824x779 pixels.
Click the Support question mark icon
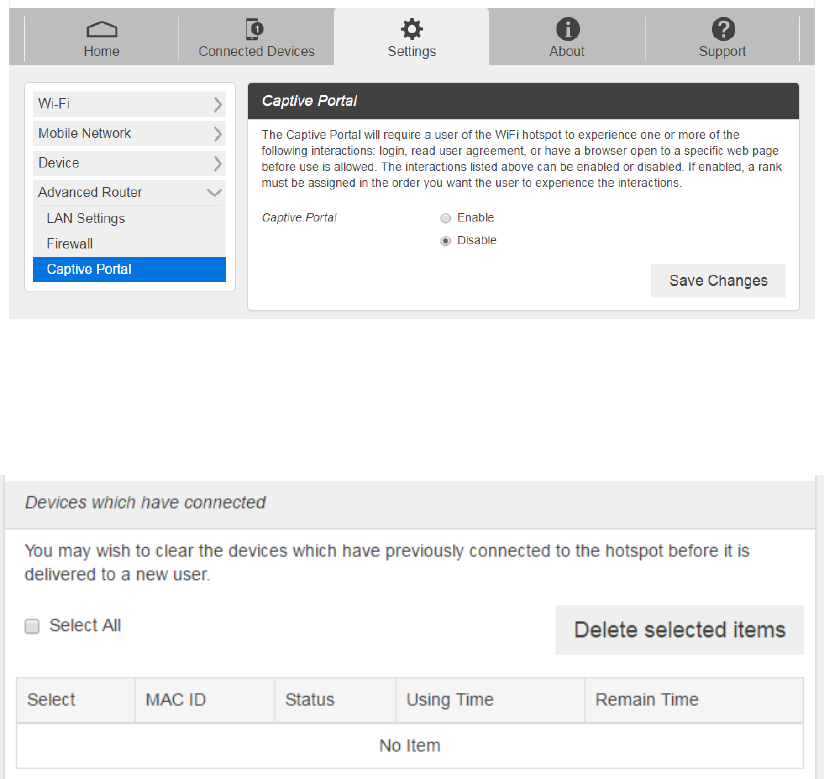click(723, 29)
